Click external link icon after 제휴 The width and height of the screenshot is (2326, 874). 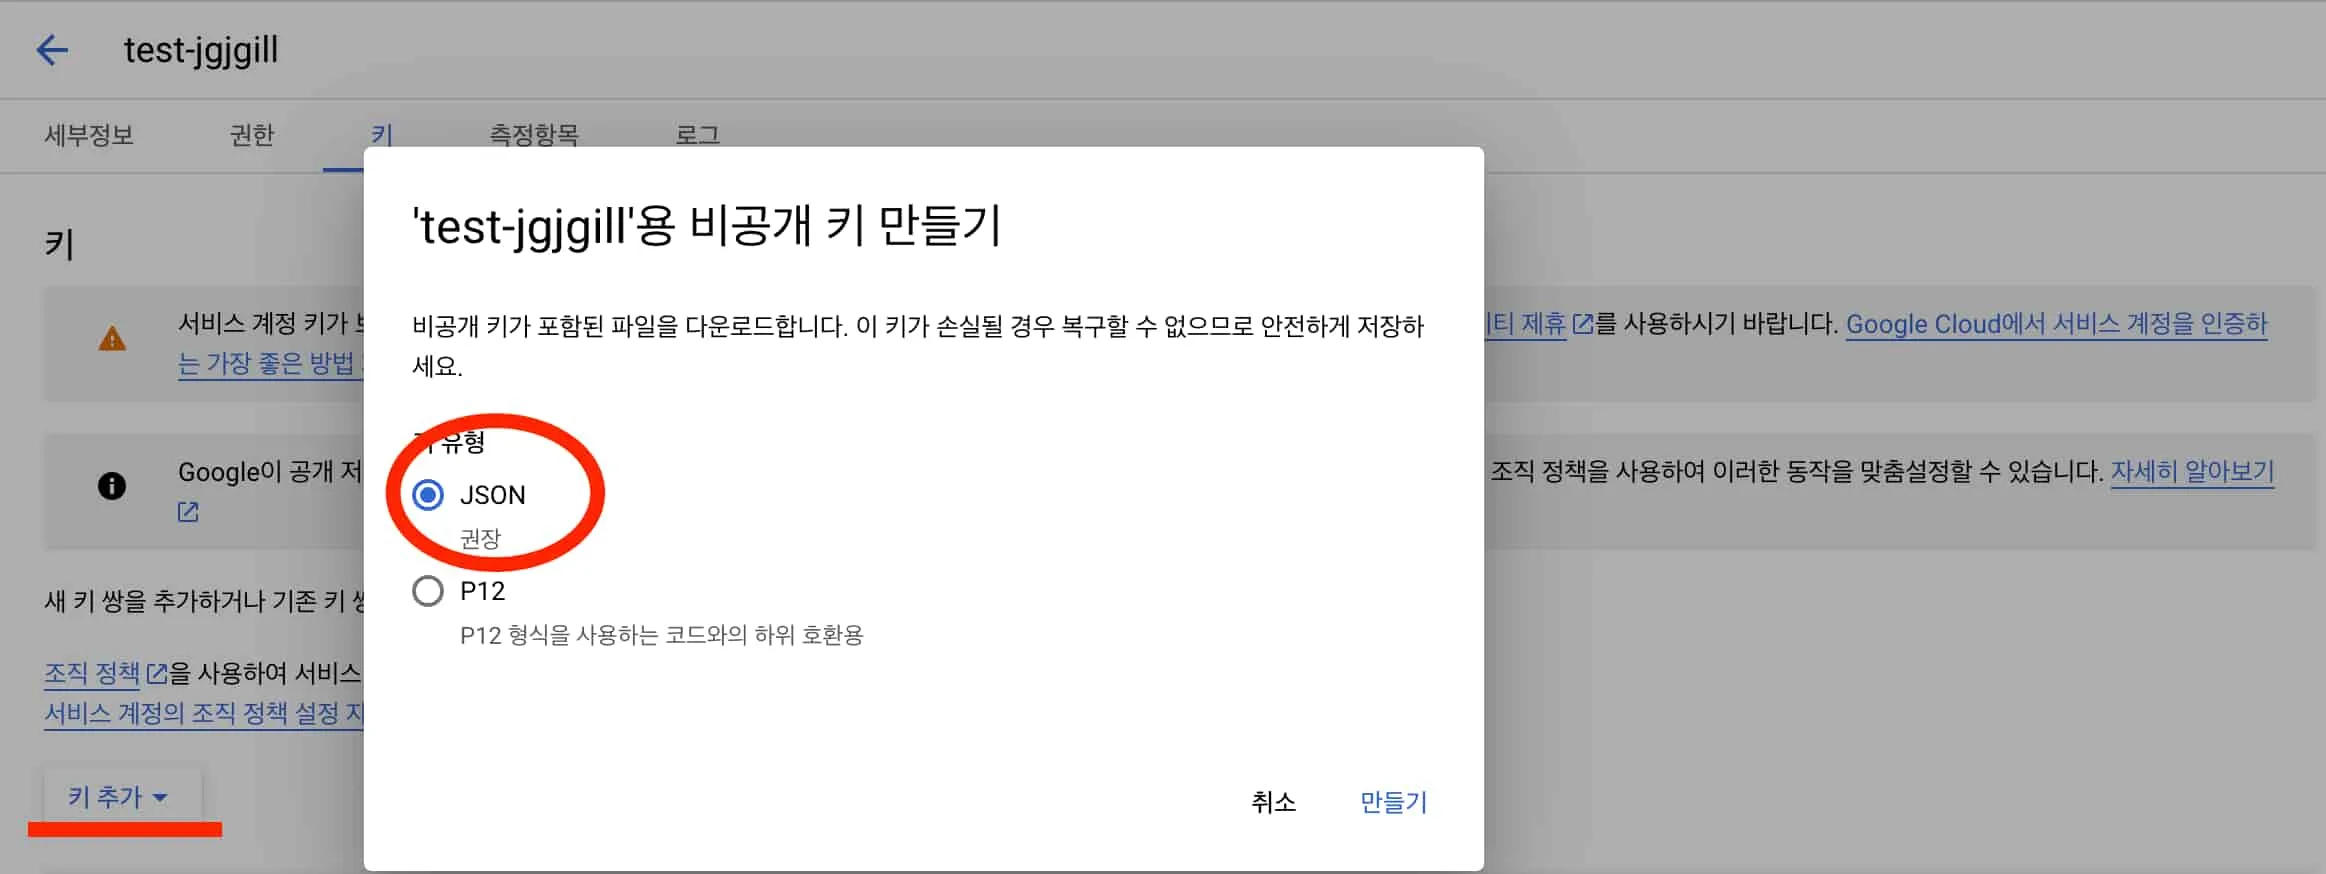point(1582,324)
